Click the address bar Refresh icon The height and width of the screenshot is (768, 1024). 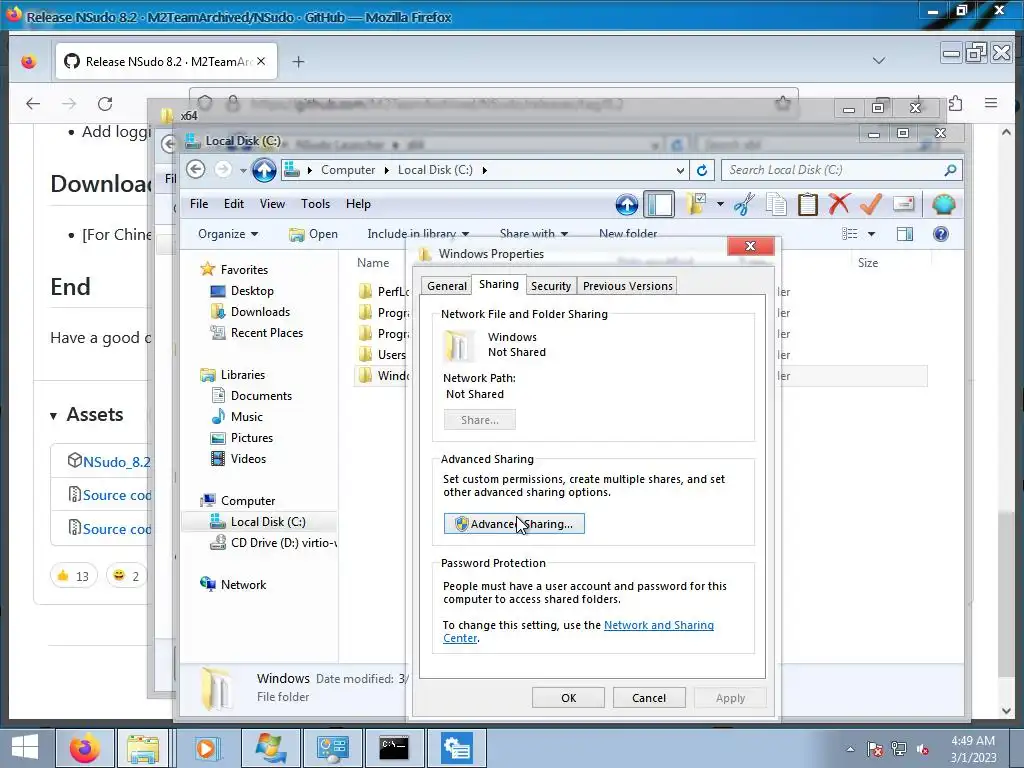701,170
